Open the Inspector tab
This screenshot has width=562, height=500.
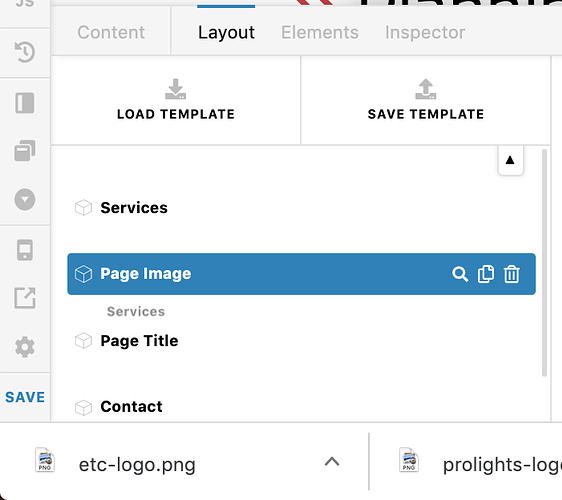click(x=425, y=32)
